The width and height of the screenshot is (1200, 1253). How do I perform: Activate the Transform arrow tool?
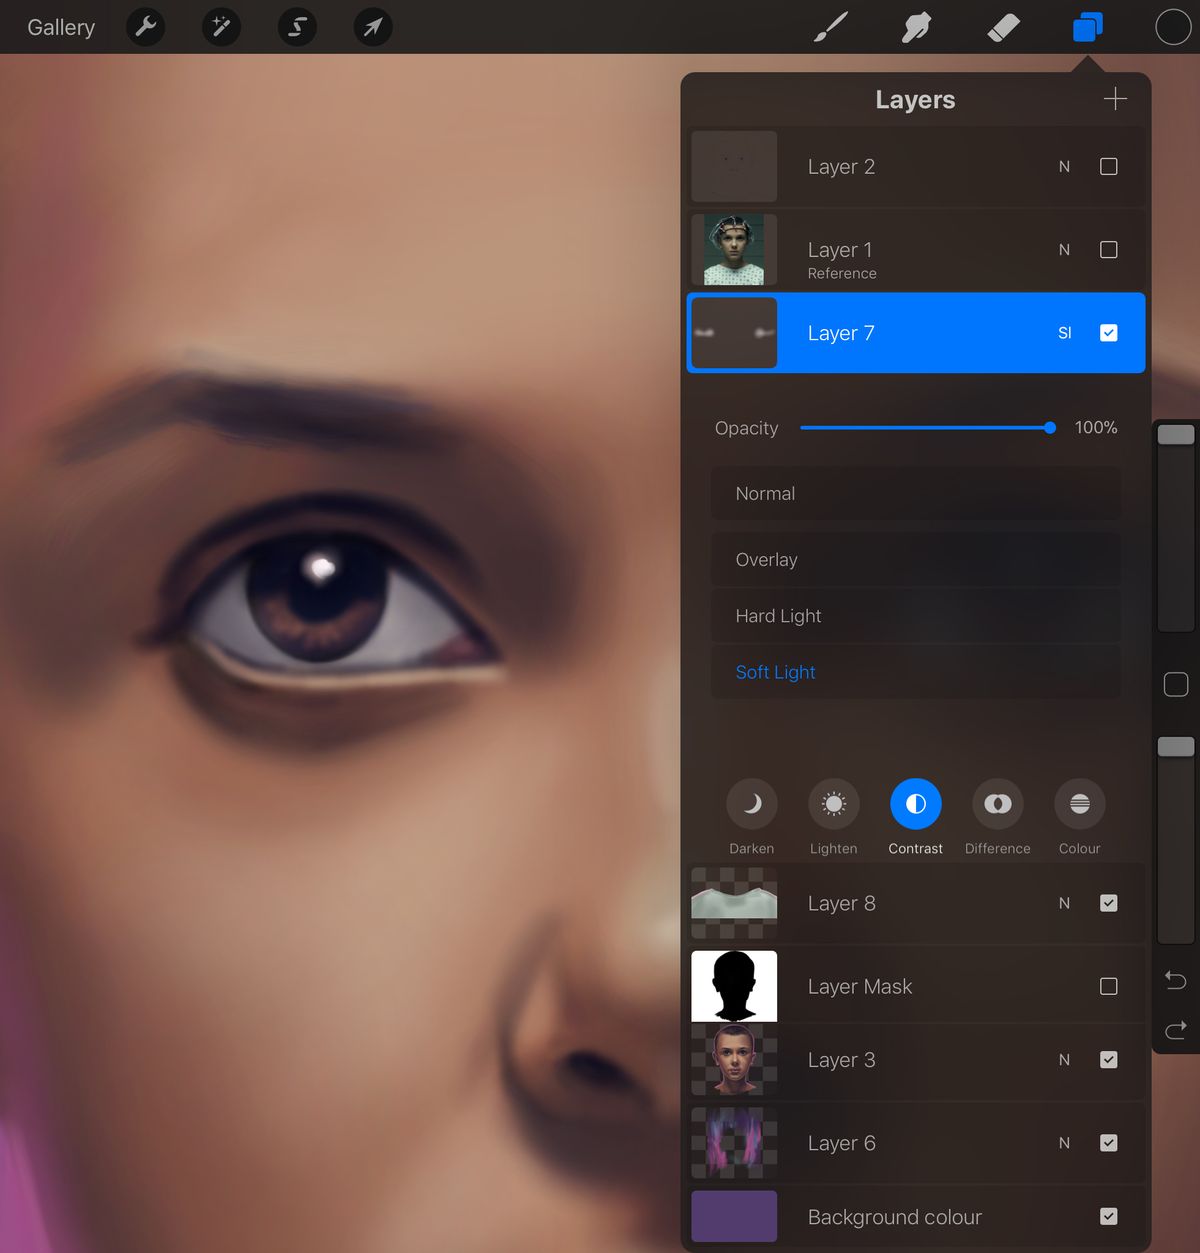tap(372, 27)
